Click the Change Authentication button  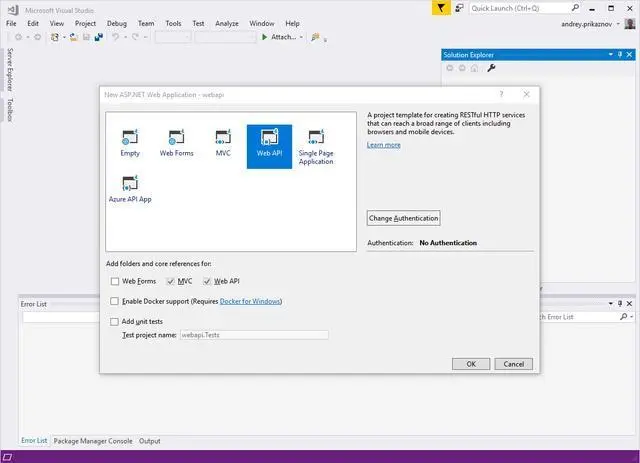pyautogui.click(x=403, y=218)
